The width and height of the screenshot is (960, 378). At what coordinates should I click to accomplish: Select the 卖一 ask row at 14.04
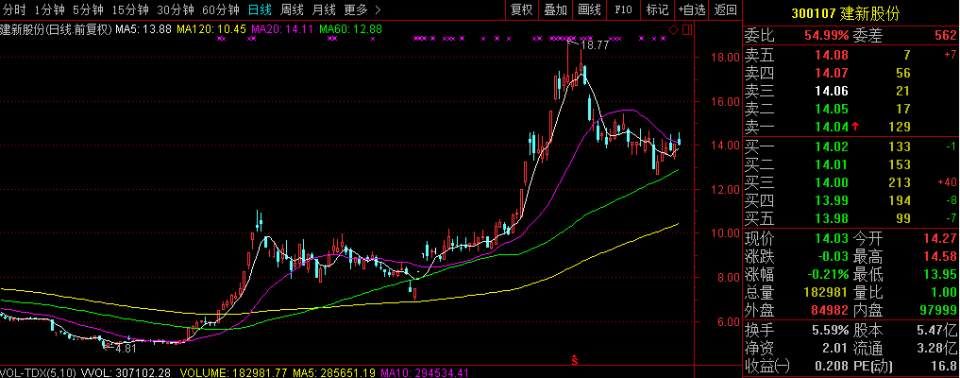[x=850, y=127]
